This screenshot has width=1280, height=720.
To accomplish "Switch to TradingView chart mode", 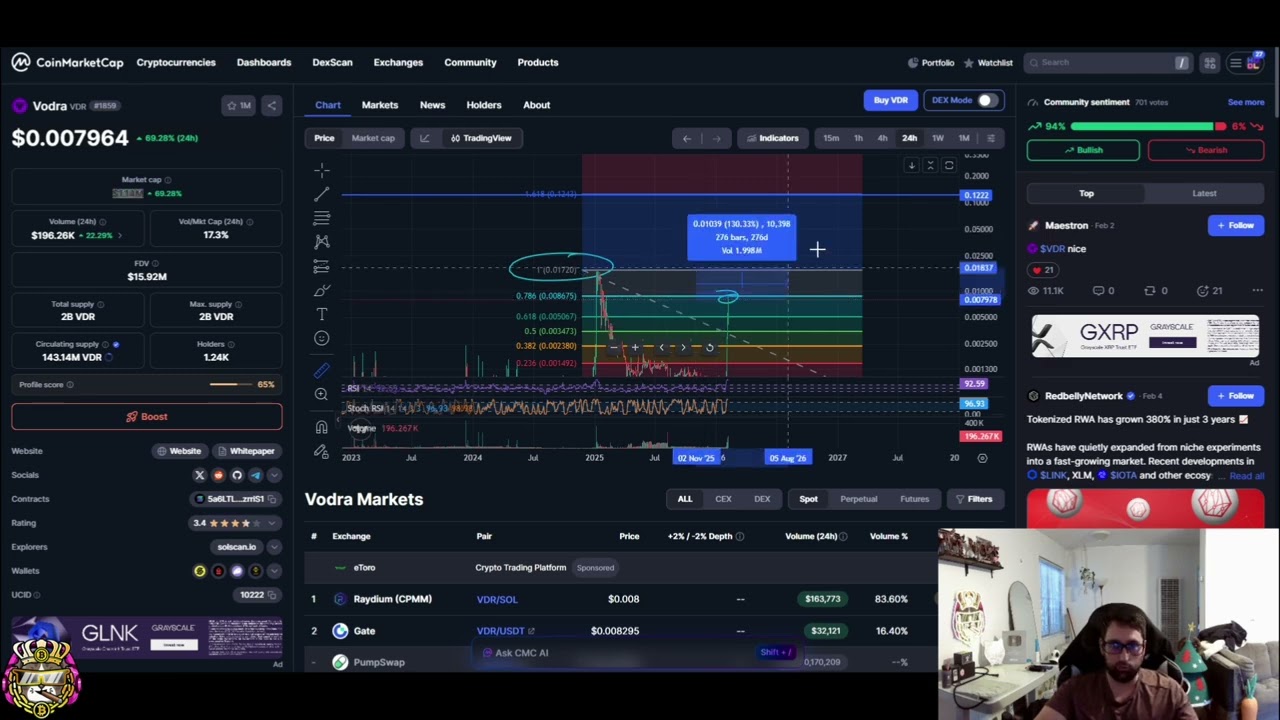I will tap(481, 138).
